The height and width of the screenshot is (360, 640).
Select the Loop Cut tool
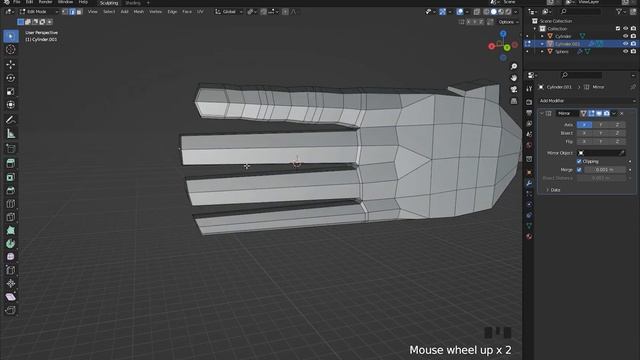pyautogui.click(x=11, y=204)
